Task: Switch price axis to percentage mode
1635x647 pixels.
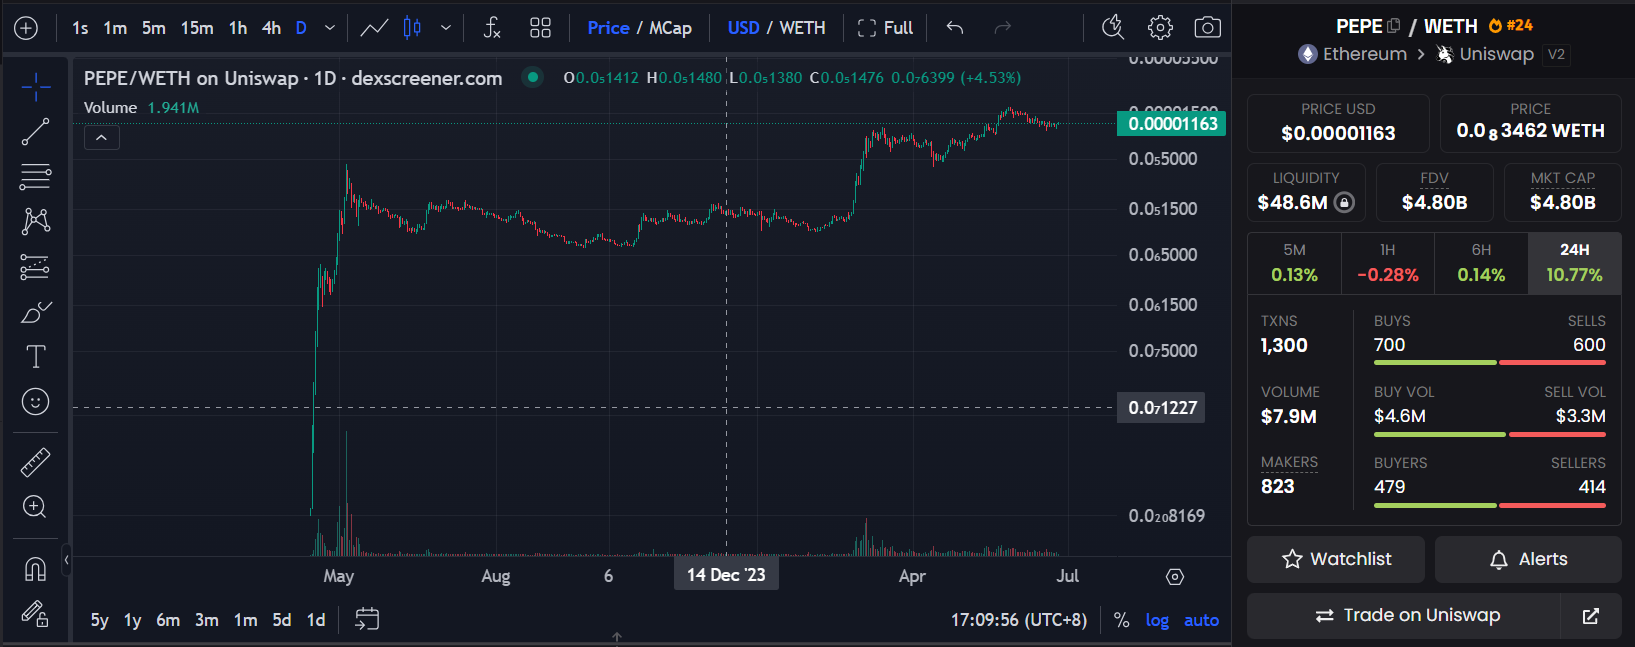Action: coord(1121,620)
